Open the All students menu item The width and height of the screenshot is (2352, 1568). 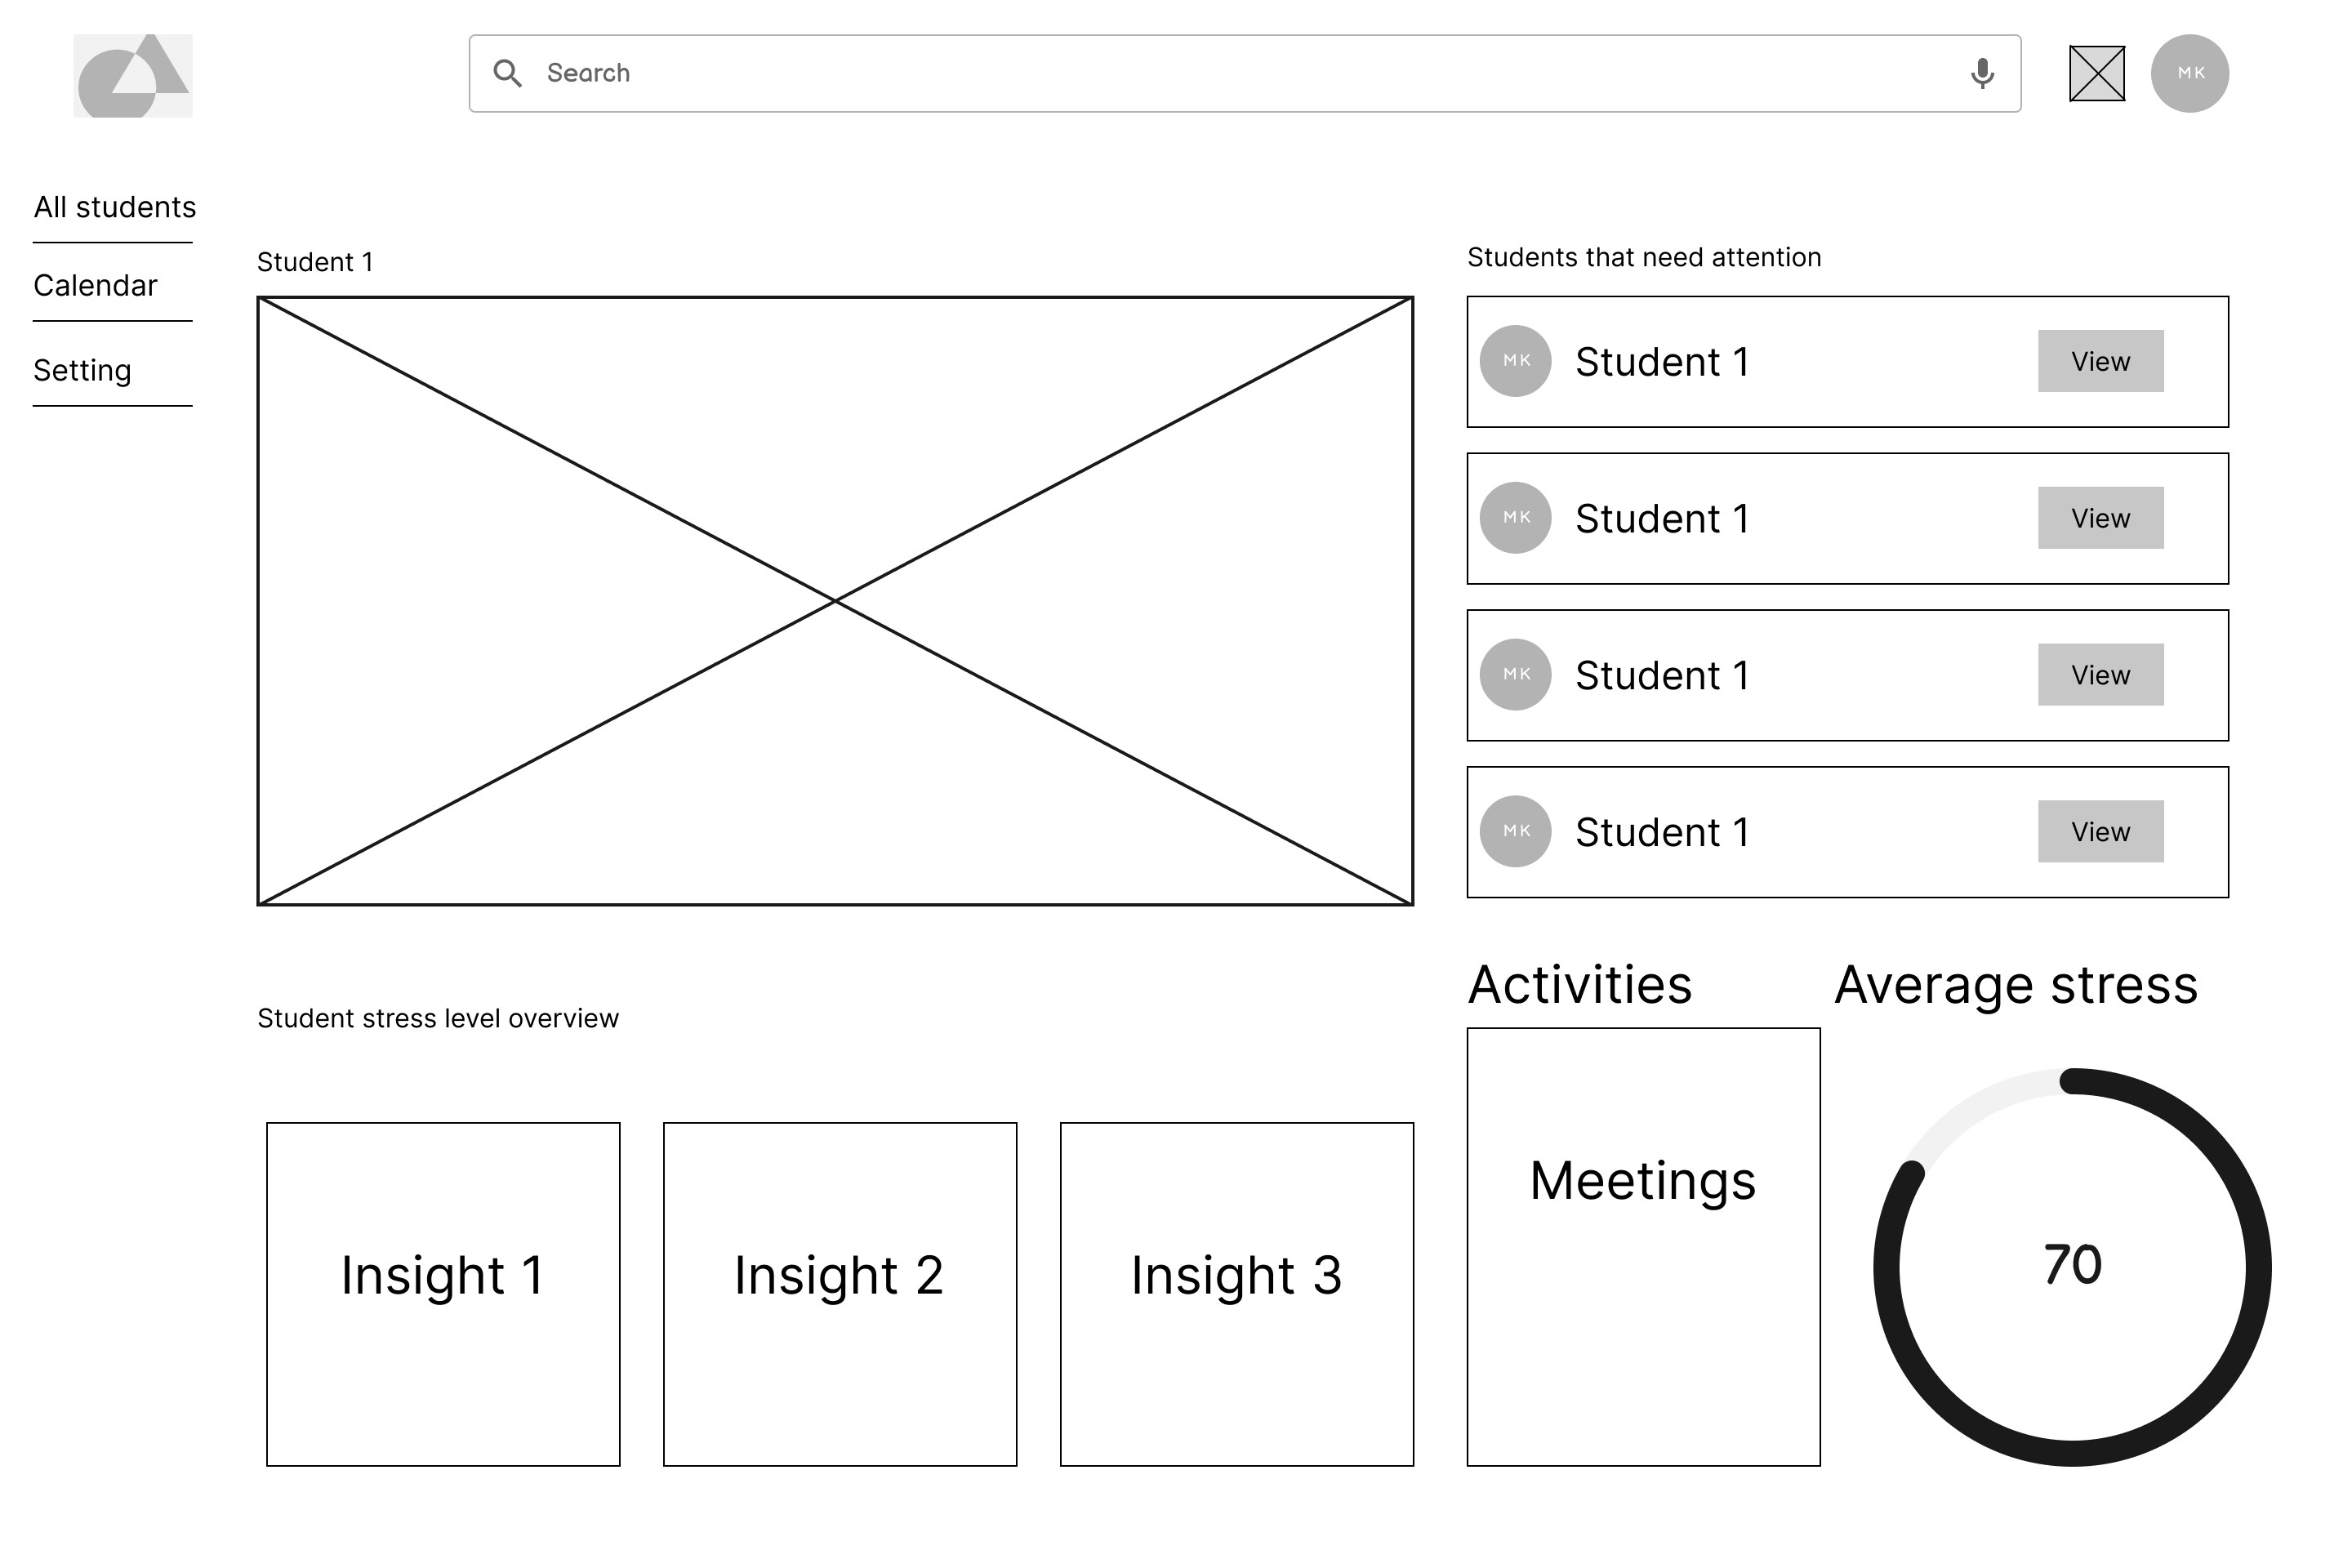pos(115,207)
